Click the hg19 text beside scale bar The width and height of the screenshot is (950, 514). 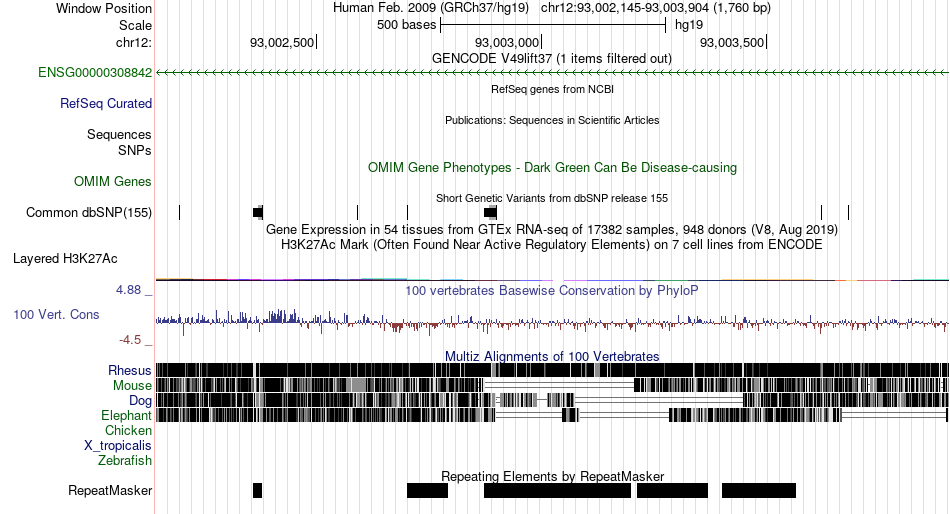pos(689,25)
